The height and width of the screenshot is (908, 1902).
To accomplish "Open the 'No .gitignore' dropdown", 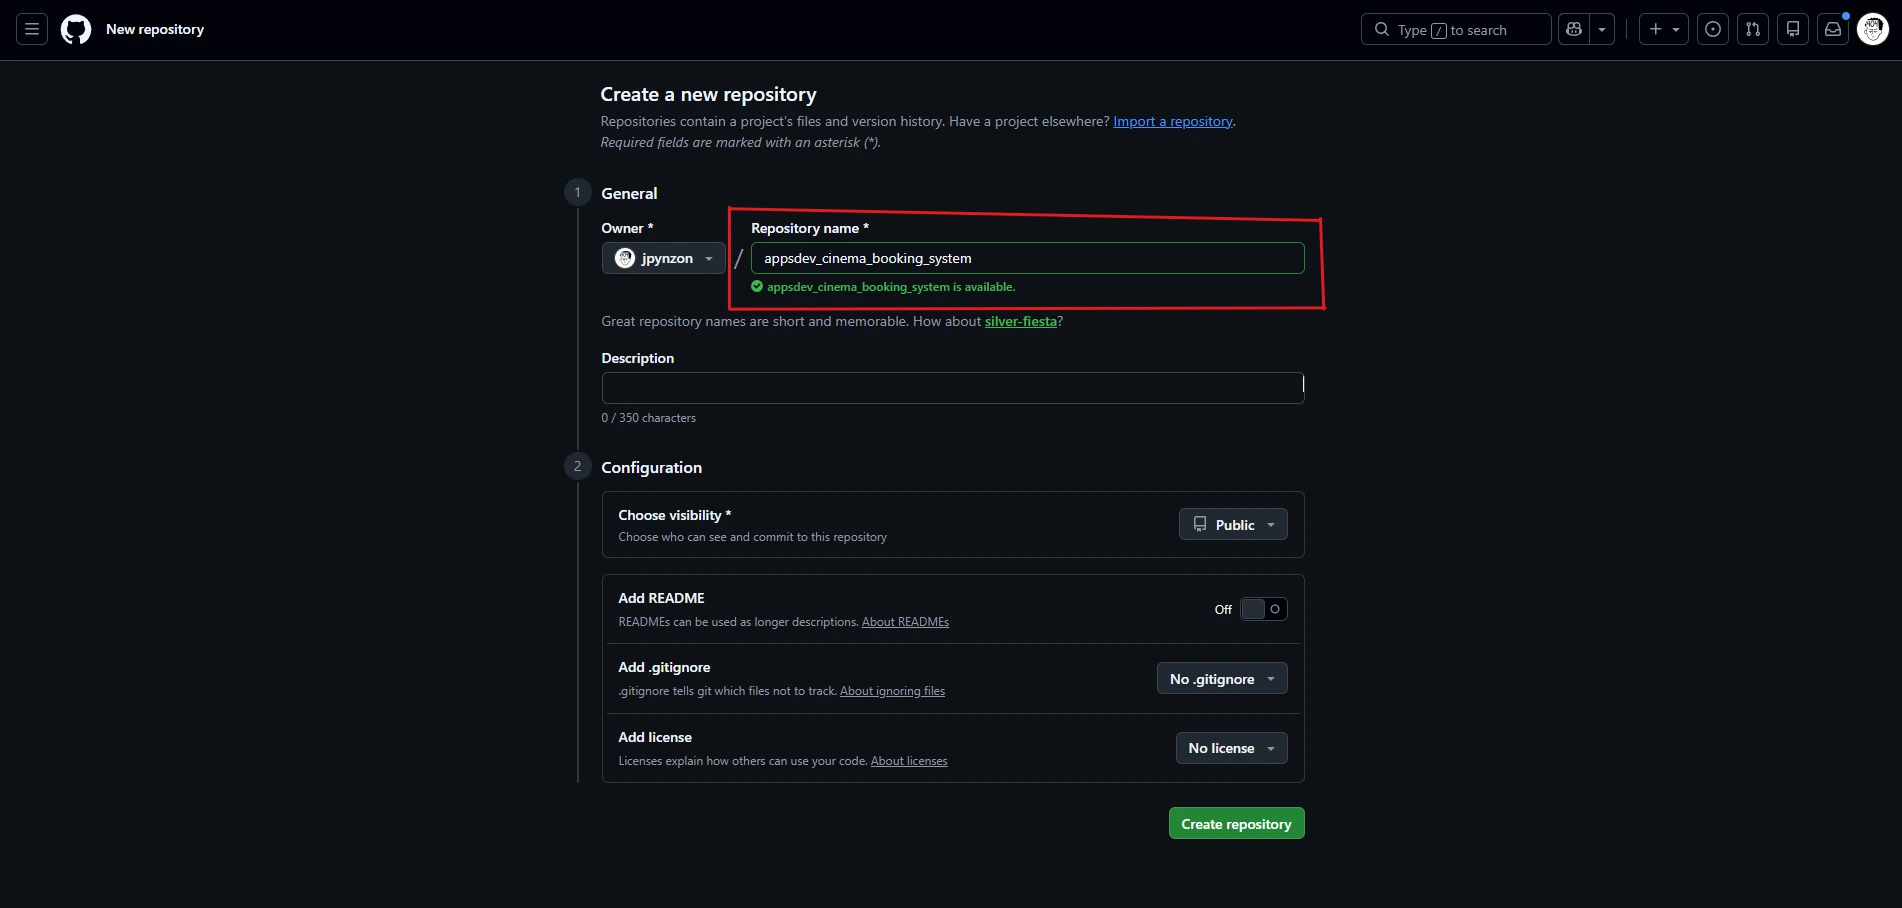I will click(1222, 679).
